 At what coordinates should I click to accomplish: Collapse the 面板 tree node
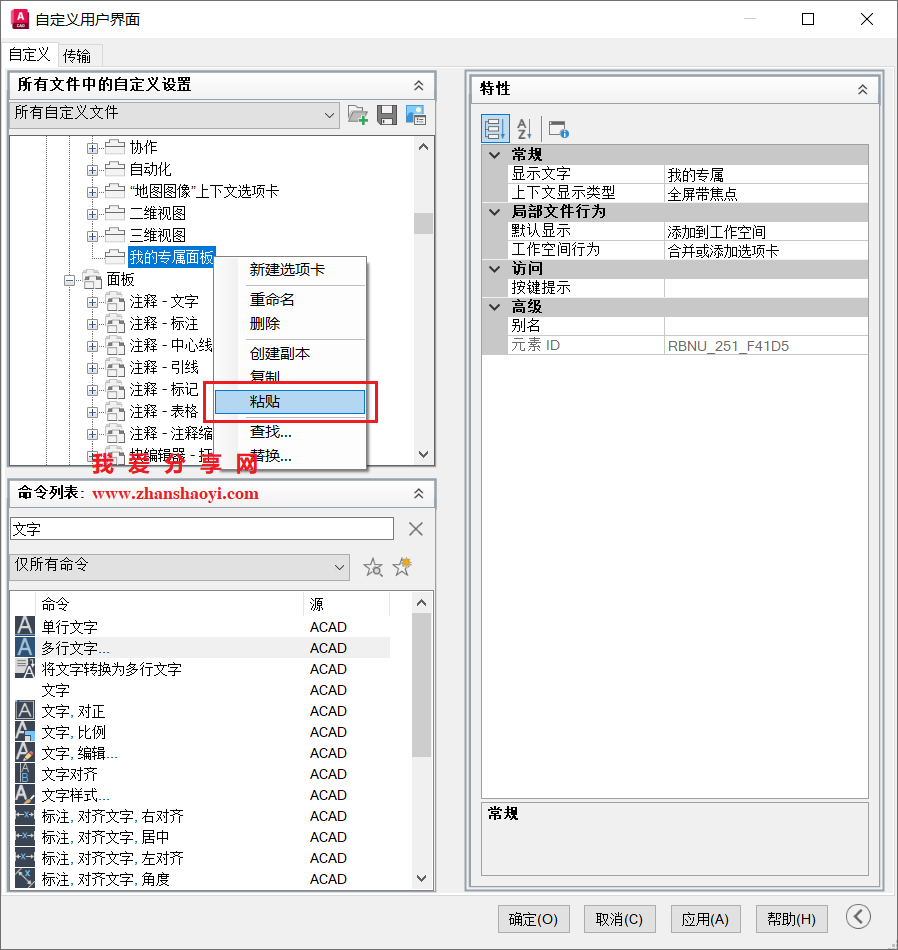(69, 279)
